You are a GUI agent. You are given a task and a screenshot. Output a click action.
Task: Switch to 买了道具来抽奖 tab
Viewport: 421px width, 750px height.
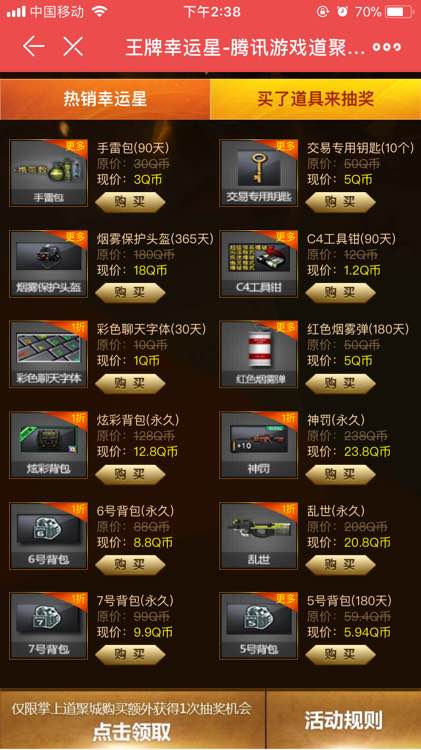[315, 99]
